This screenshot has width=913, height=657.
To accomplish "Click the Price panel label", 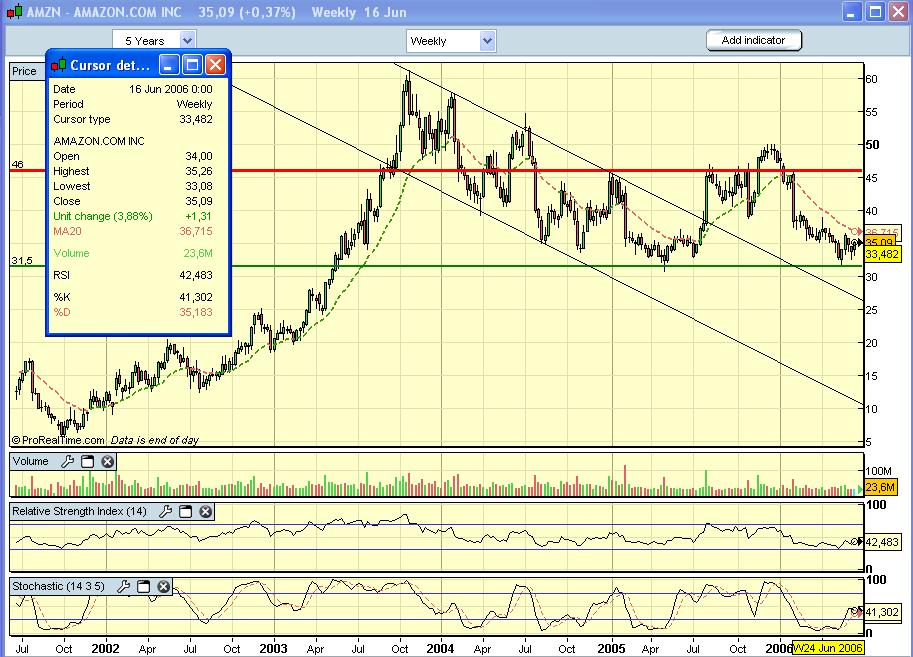I will [24, 71].
